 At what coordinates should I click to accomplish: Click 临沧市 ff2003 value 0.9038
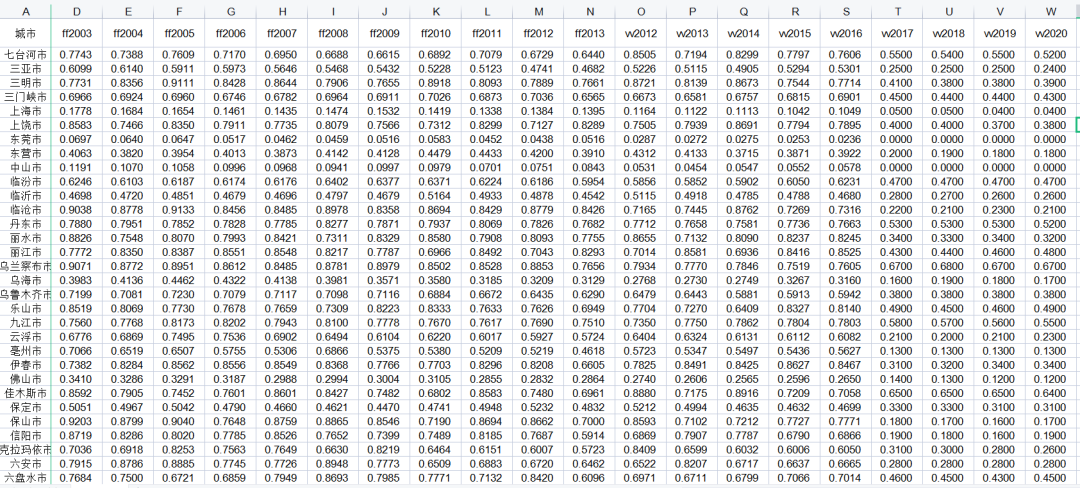click(76, 210)
